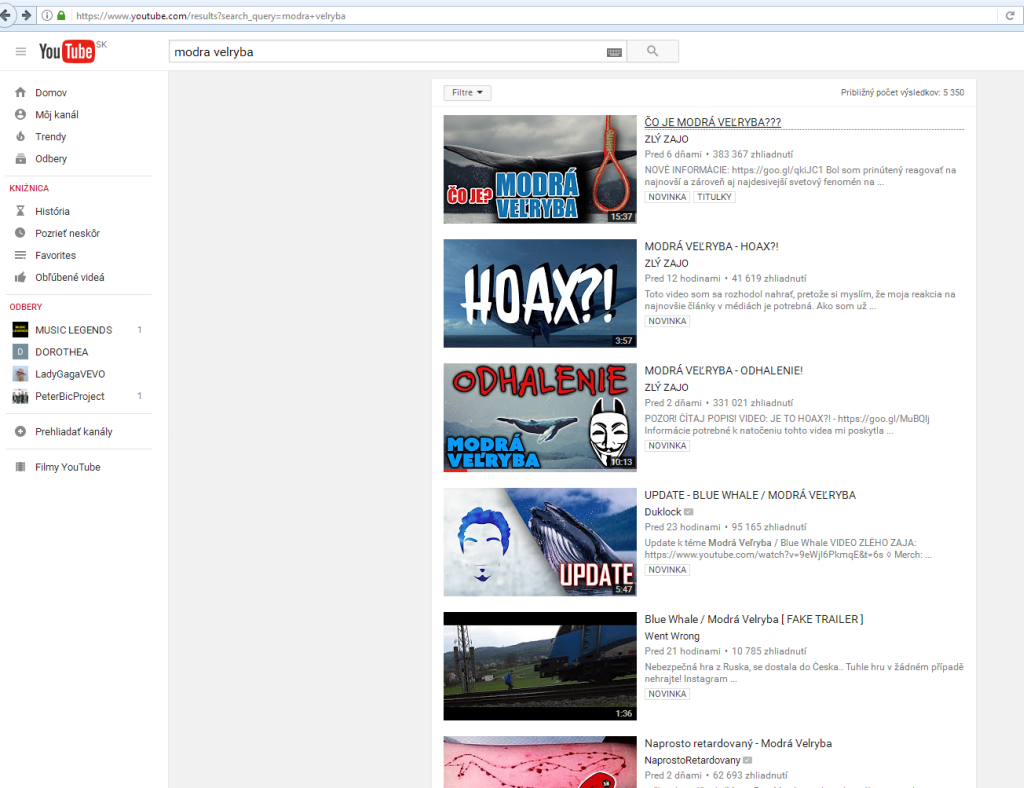Open the hamburger guide menu icon
The image size is (1024, 788).
point(21,52)
